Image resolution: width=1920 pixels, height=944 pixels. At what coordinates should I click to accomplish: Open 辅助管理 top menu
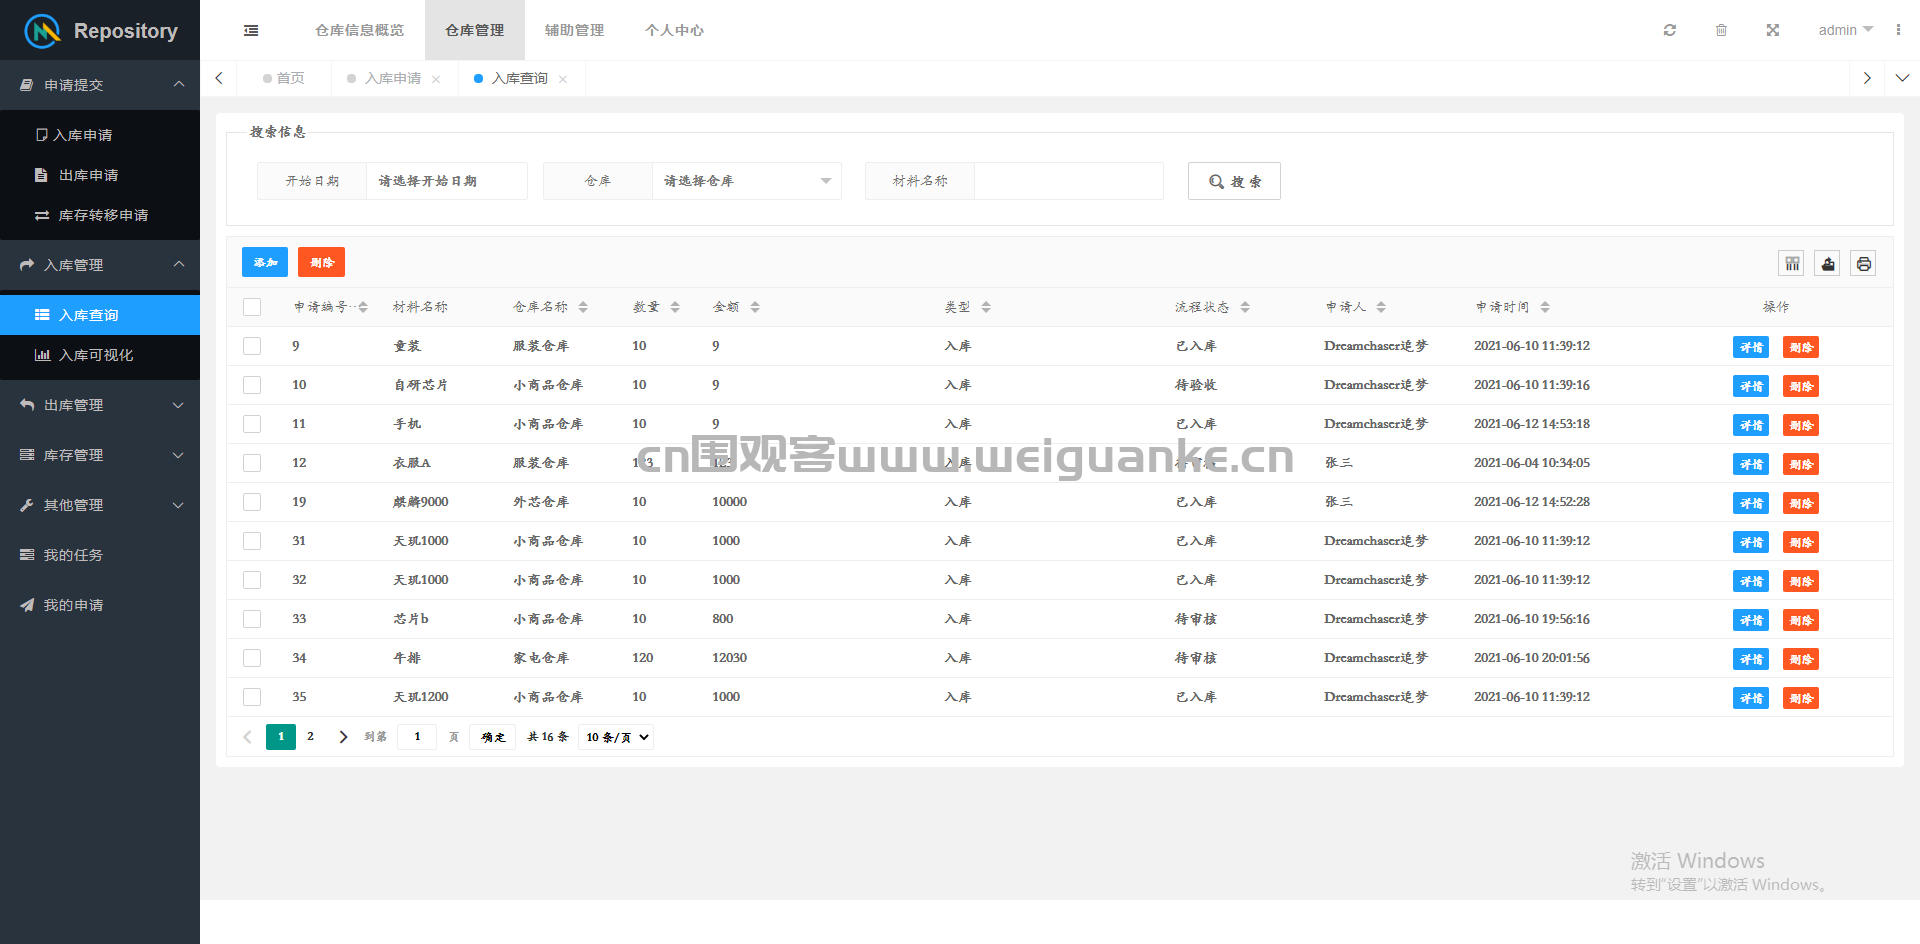coord(574,30)
